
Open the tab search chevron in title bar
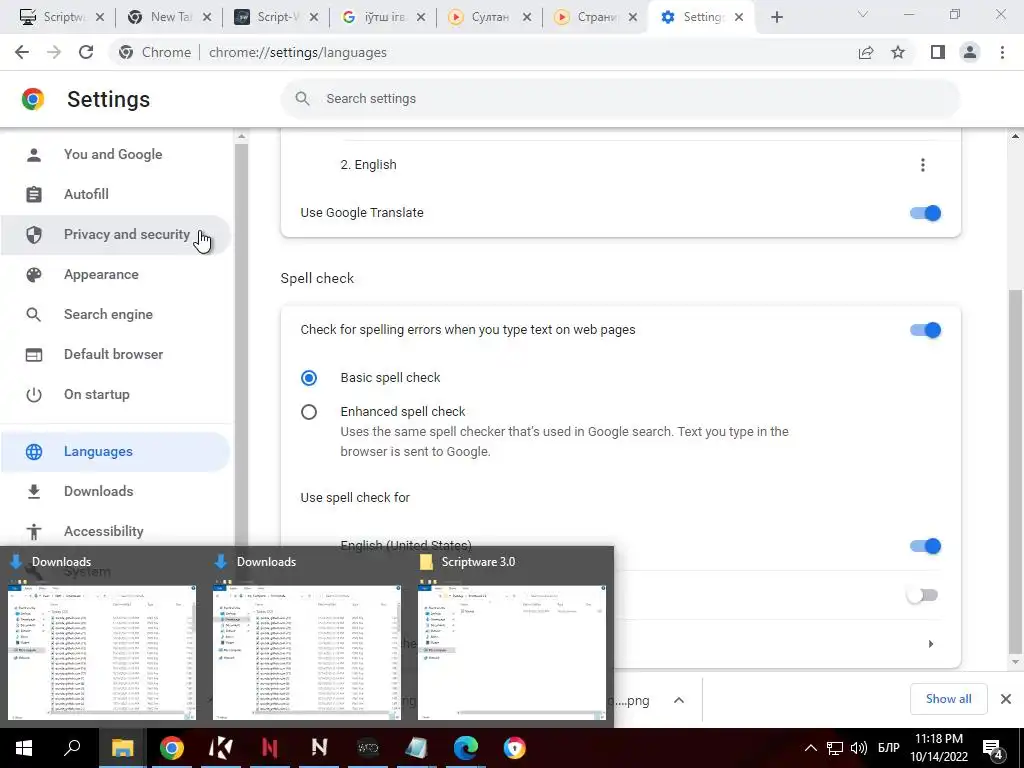(x=863, y=14)
